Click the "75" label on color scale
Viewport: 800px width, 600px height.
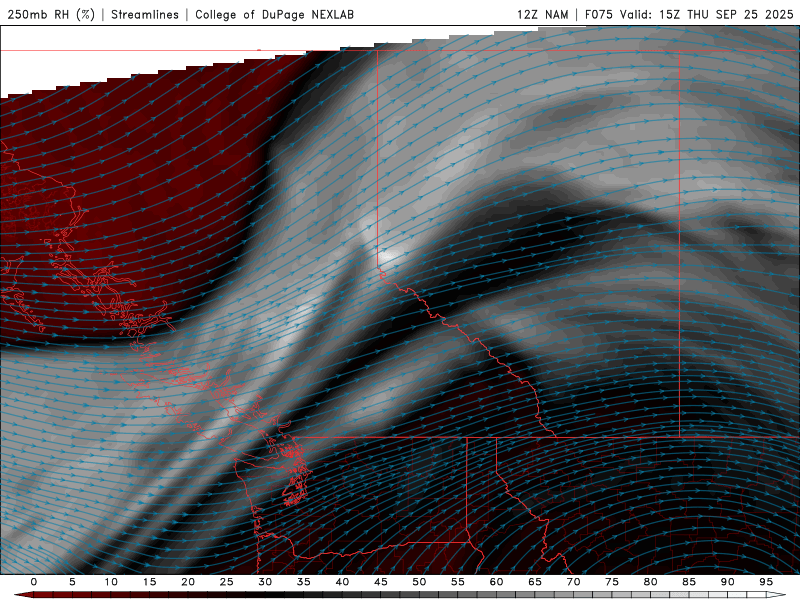612,582
